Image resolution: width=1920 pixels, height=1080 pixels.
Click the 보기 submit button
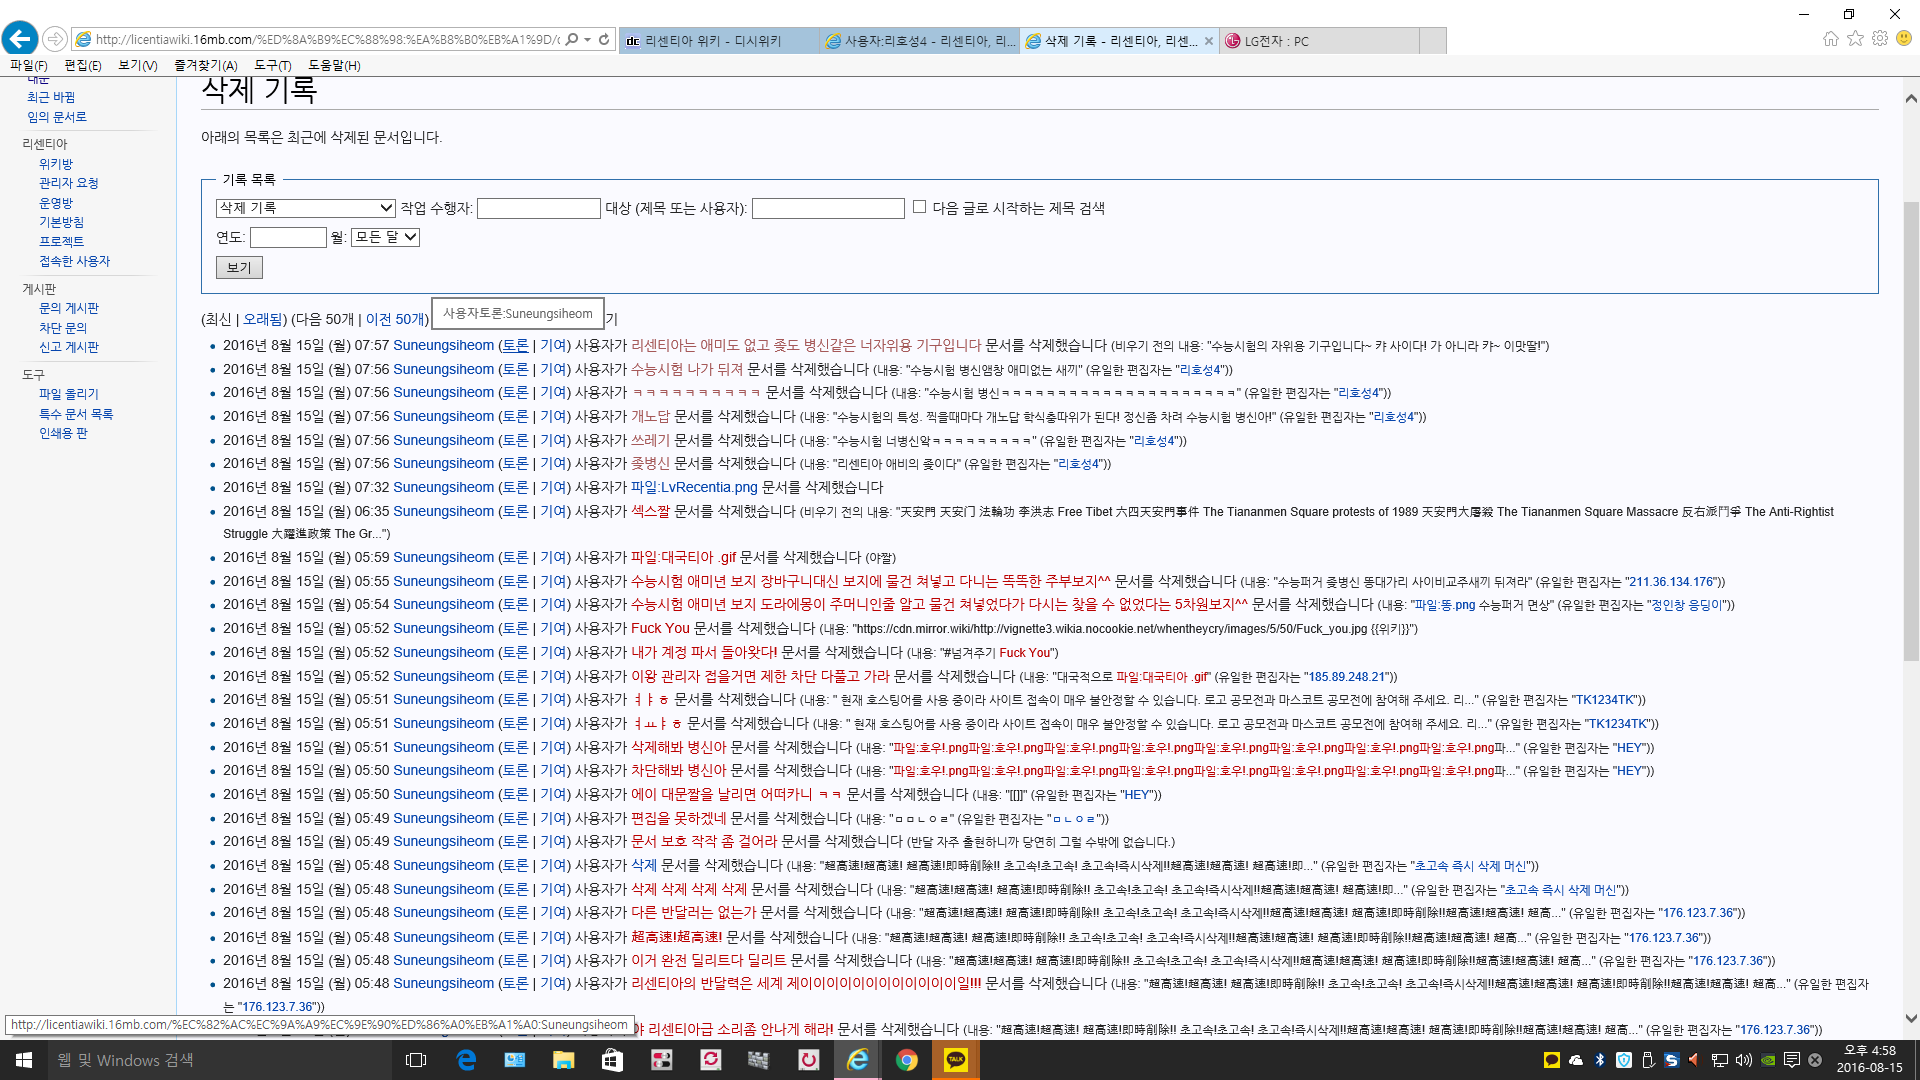(239, 267)
